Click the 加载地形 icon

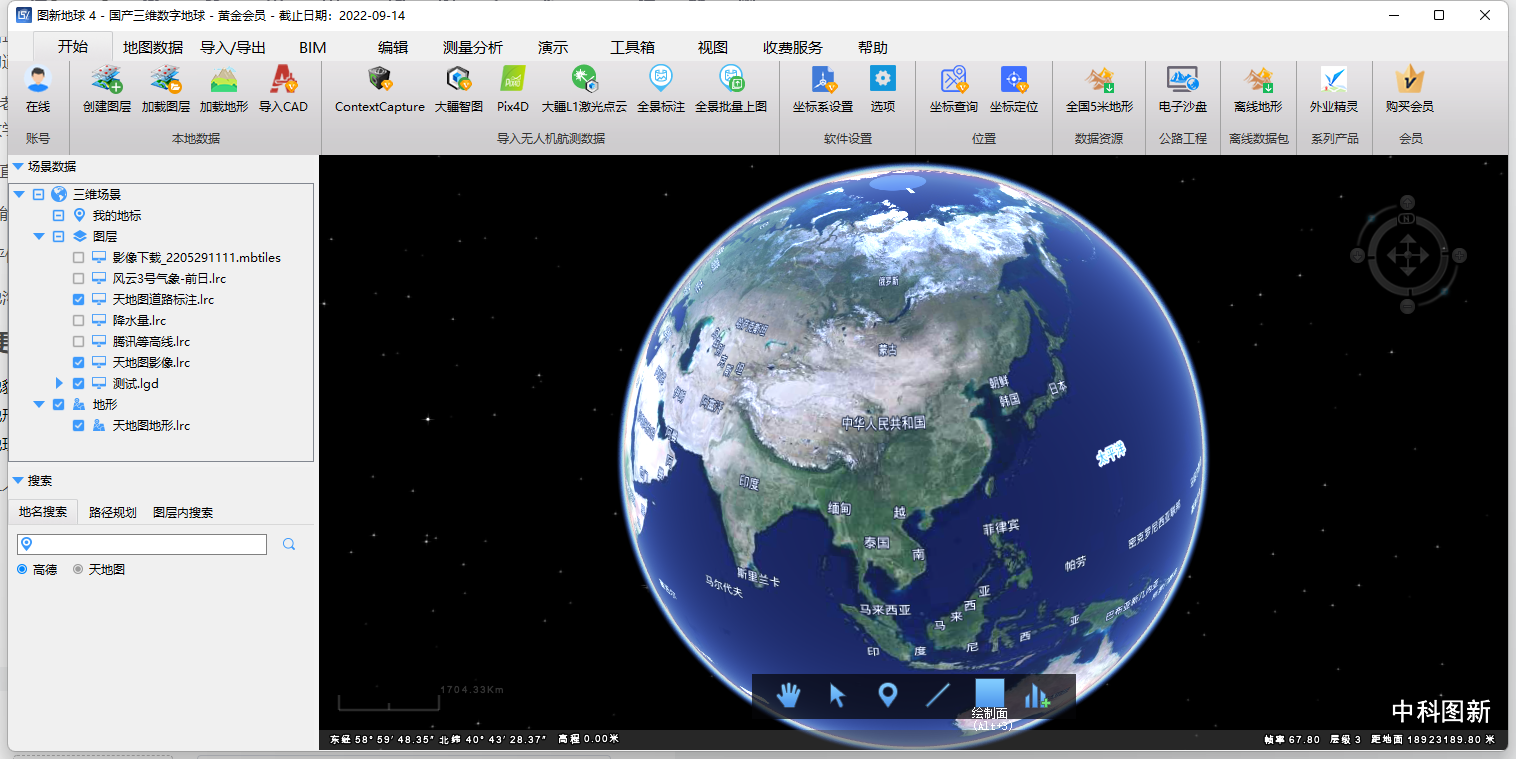(224, 81)
